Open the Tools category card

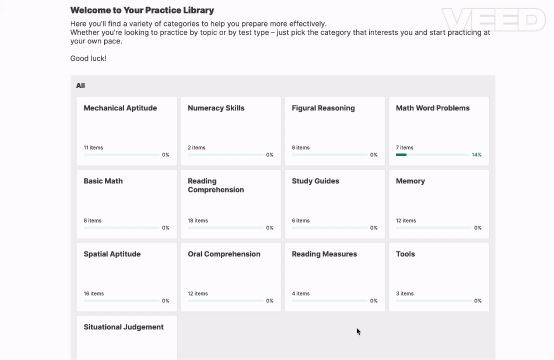coord(439,277)
